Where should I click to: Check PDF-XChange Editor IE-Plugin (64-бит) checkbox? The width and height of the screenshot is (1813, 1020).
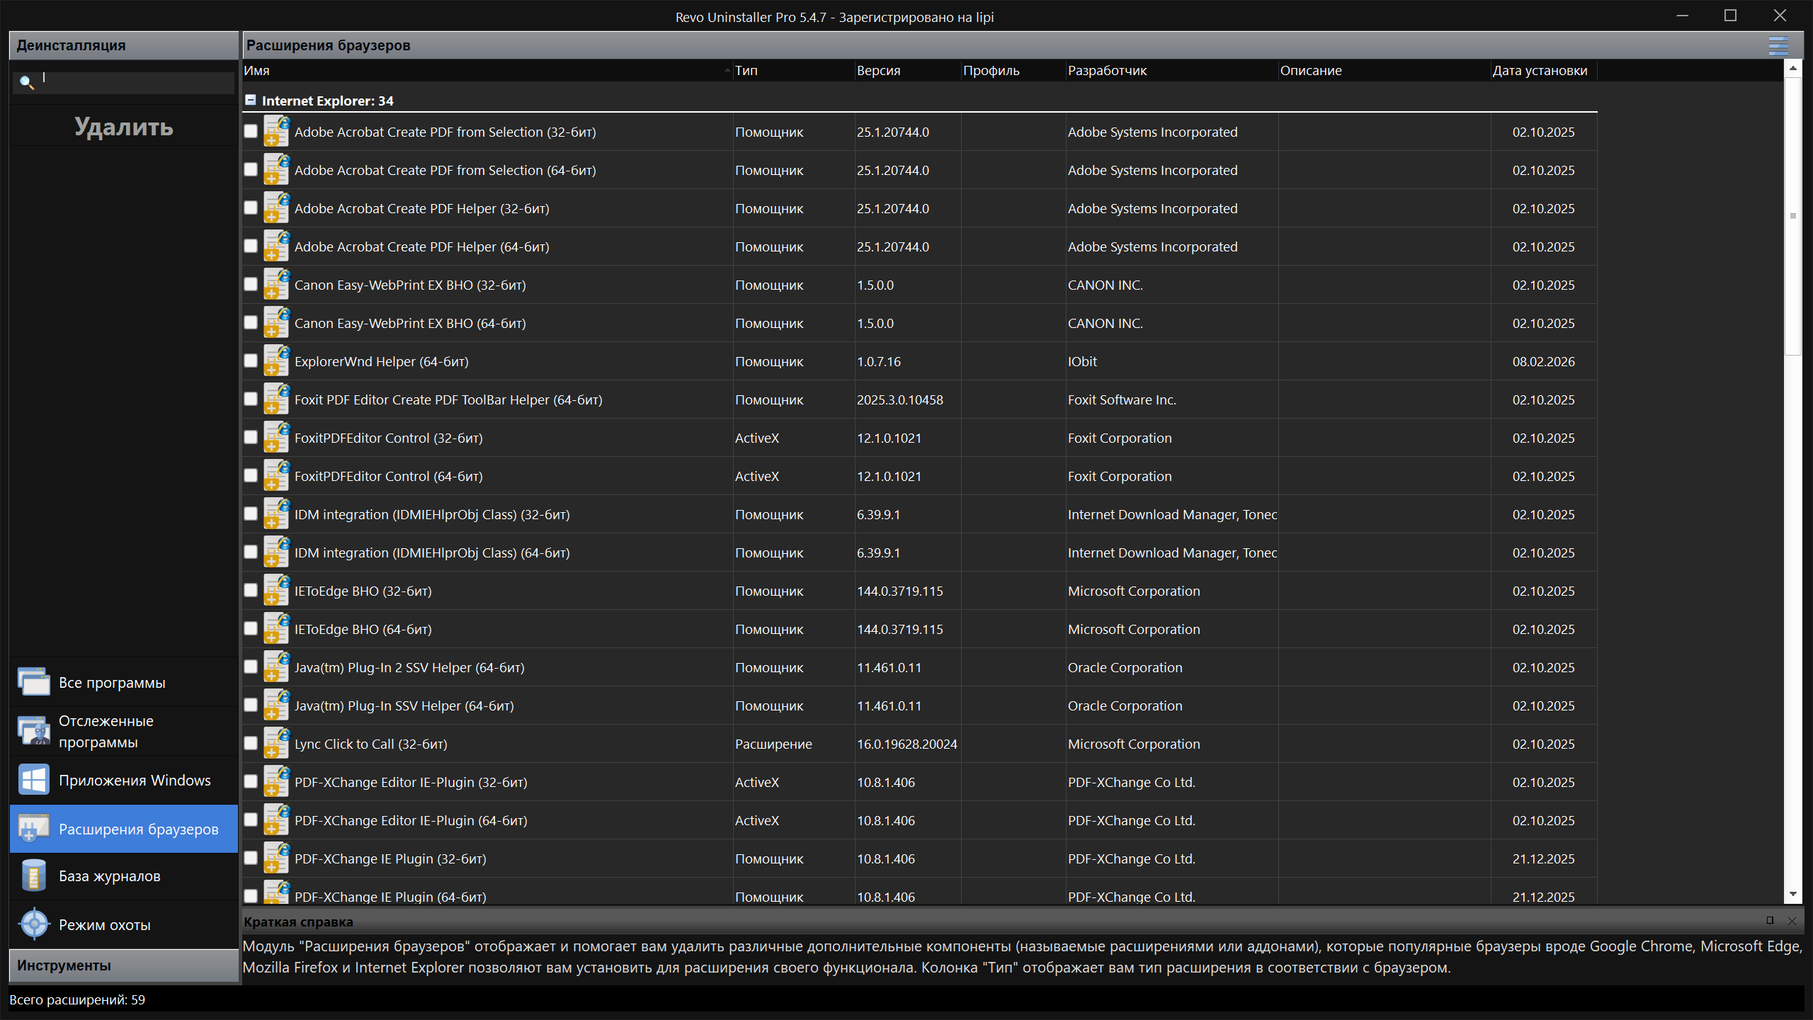(251, 820)
